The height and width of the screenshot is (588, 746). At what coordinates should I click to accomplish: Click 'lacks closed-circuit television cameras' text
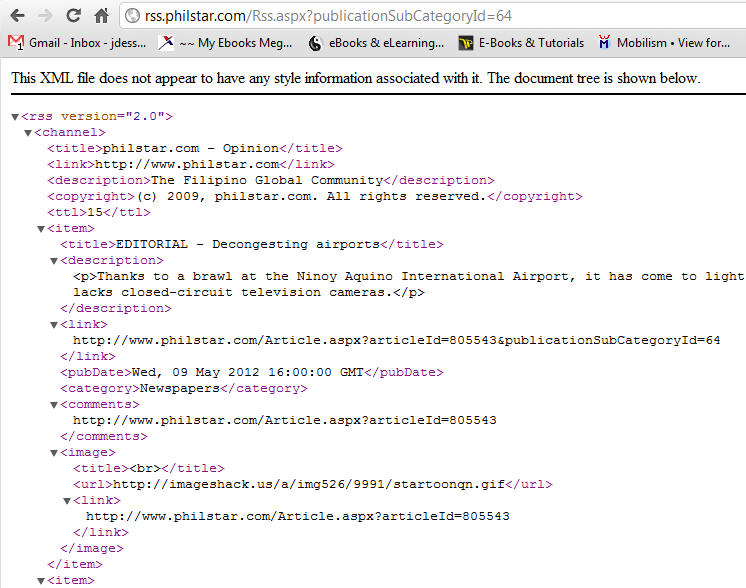[229, 292]
